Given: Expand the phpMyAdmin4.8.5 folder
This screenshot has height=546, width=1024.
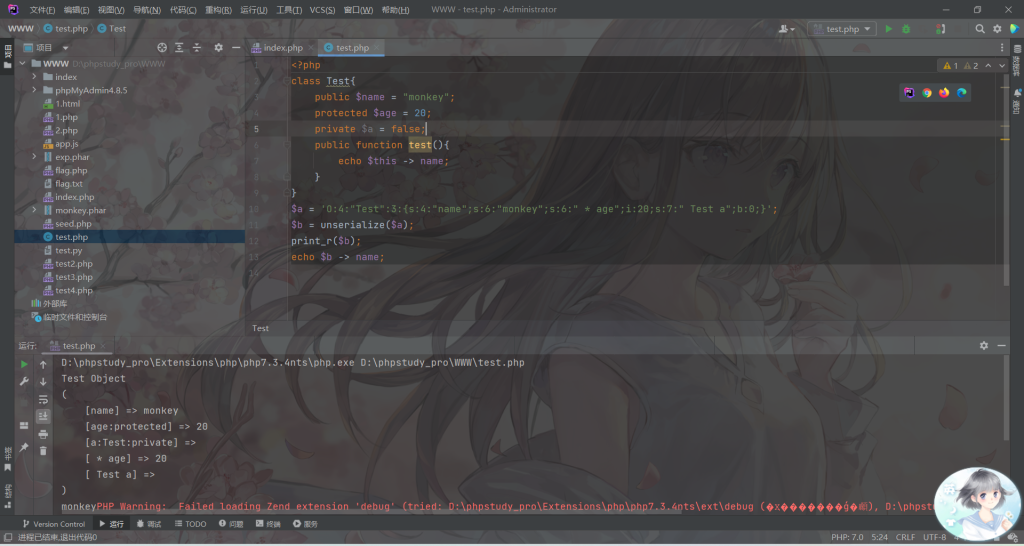Looking at the screenshot, I should click(x=35, y=90).
